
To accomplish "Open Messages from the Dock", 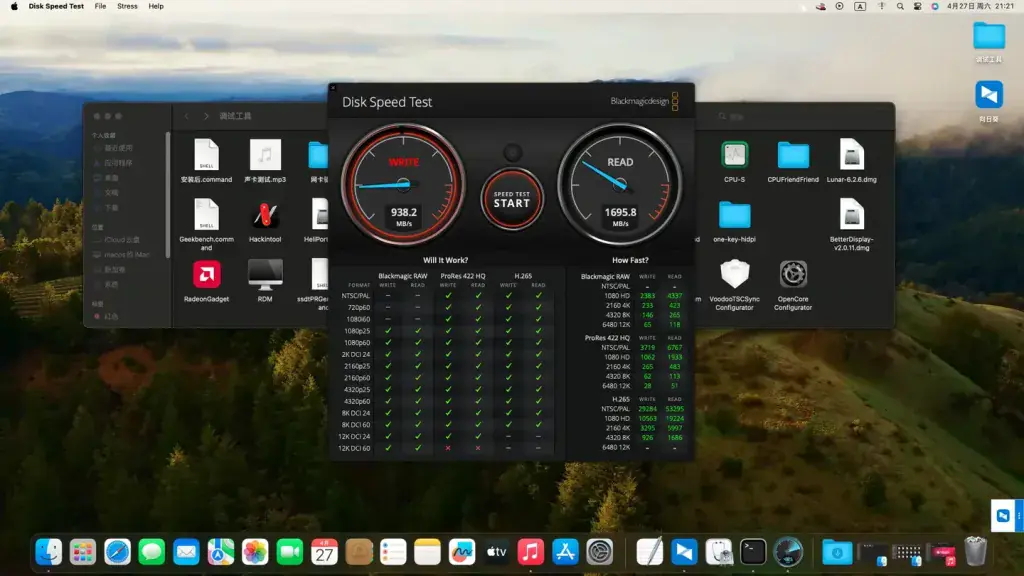I will click(x=152, y=552).
